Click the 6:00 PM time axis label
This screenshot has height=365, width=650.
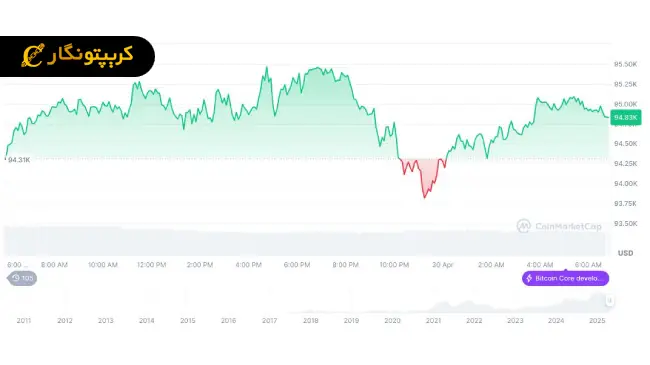pyautogui.click(x=297, y=265)
